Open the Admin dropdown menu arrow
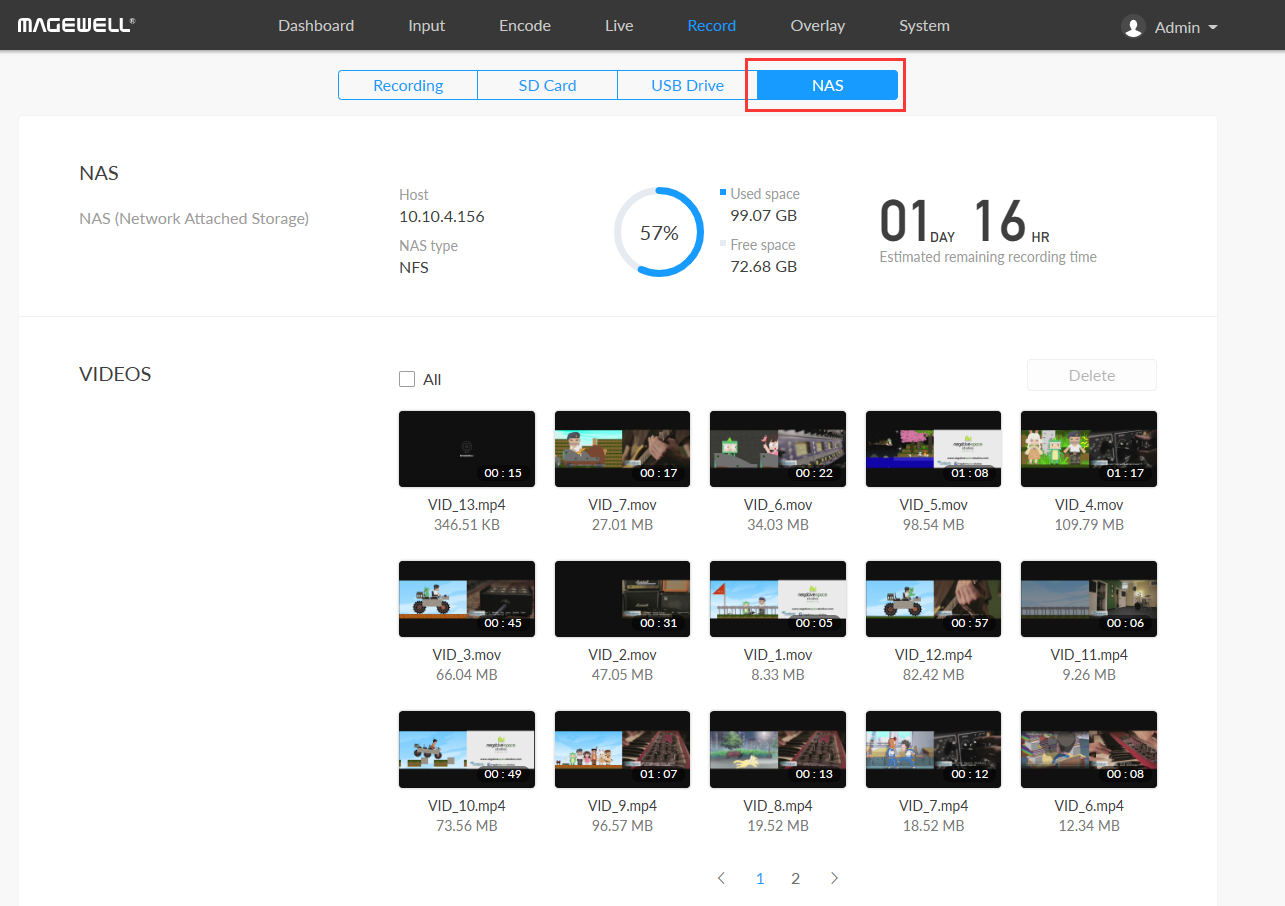Viewport: 1285px width, 906px height. pos(1213,27)
